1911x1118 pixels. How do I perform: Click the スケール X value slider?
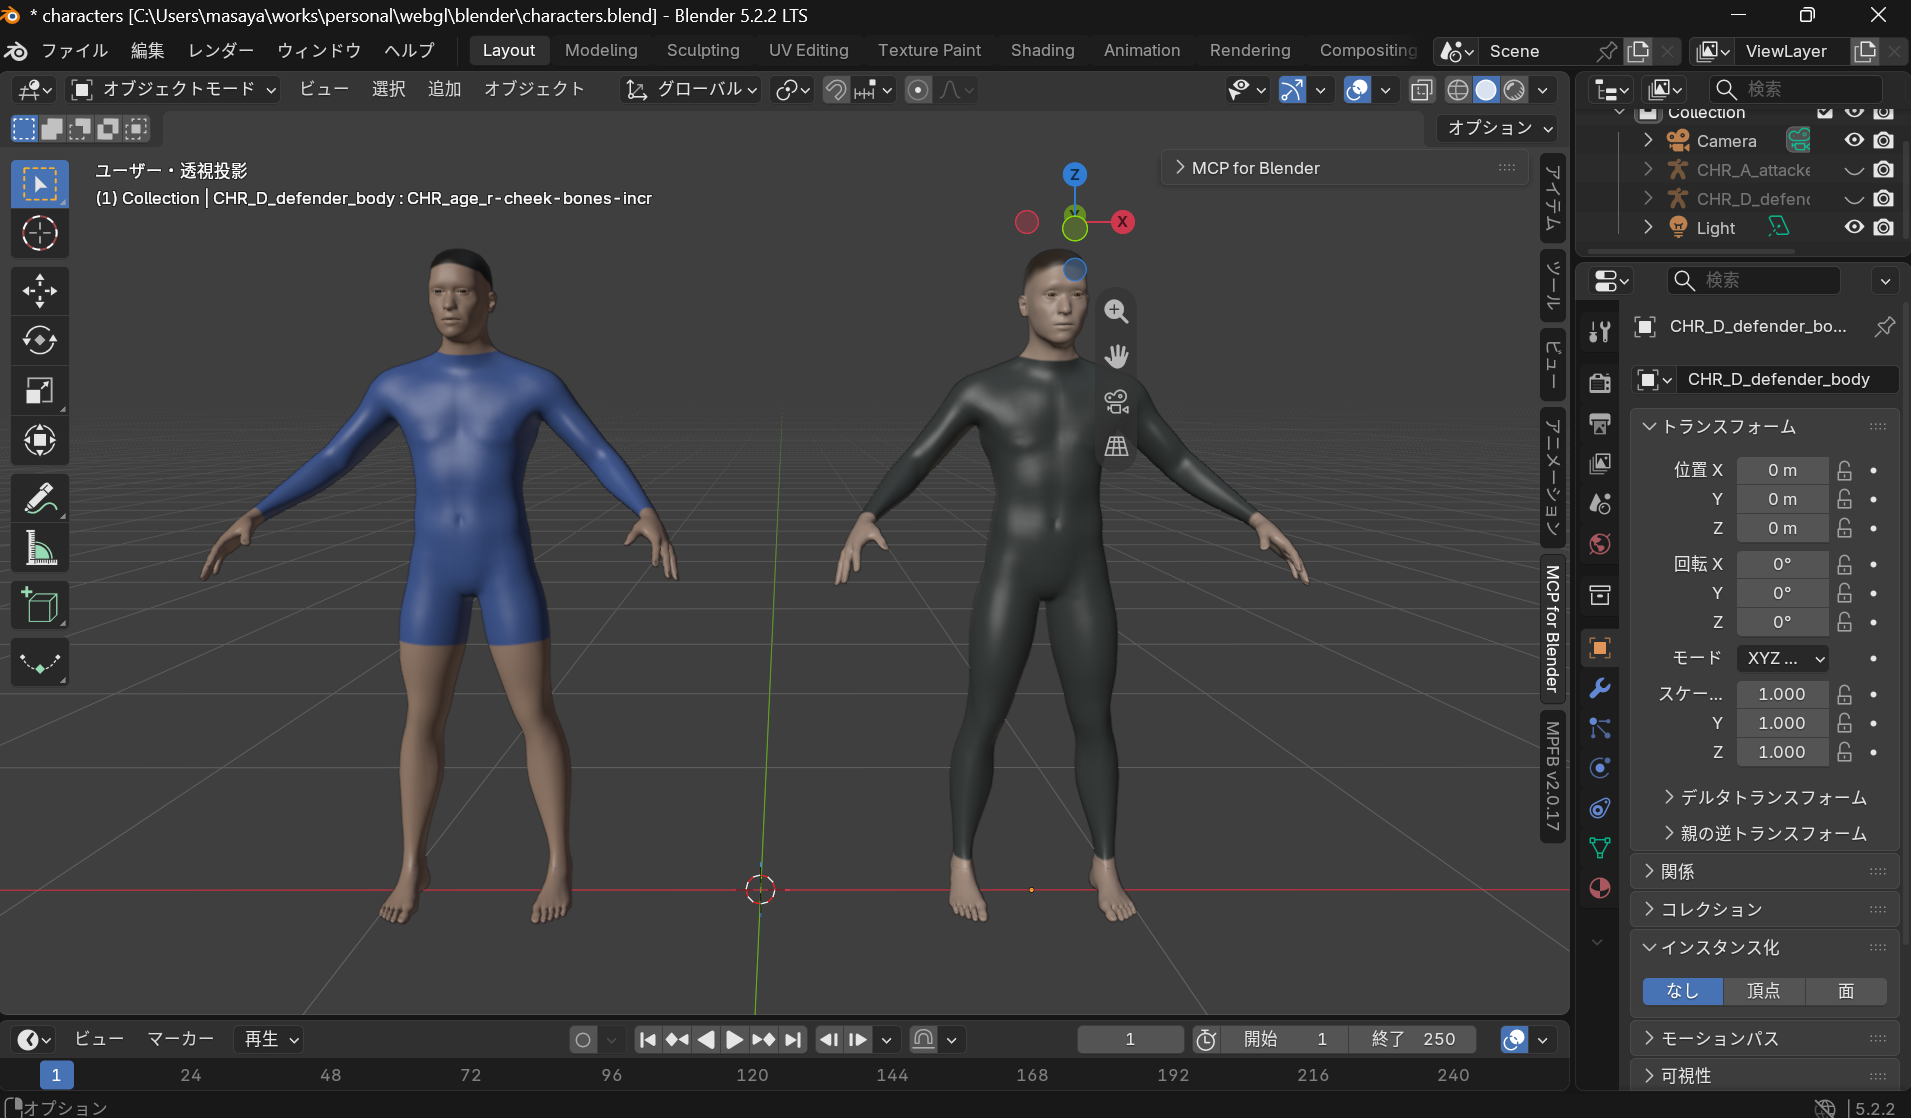[x=1782, y=694]
